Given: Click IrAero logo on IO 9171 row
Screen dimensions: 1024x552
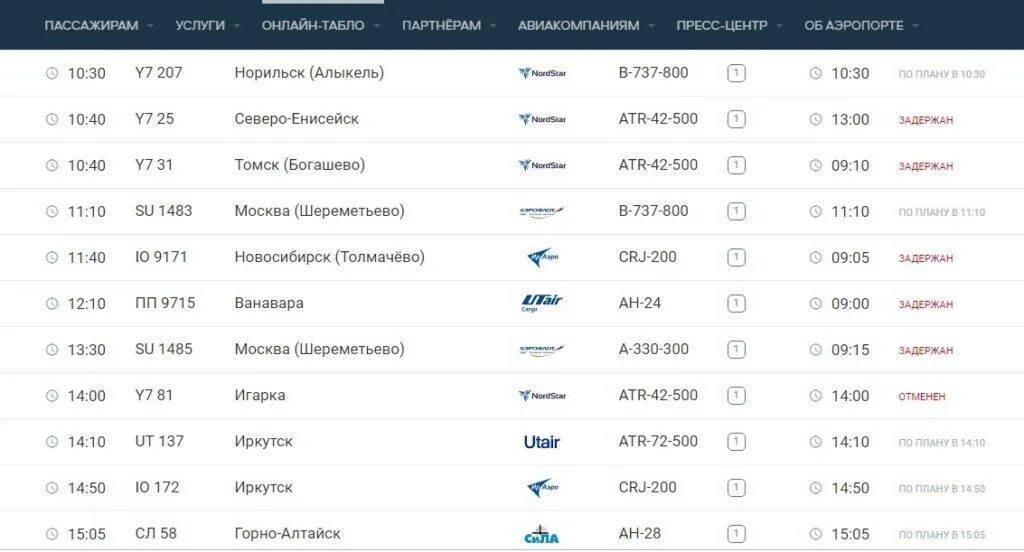Looking at the screenshot, I should [x=542, y=257].
